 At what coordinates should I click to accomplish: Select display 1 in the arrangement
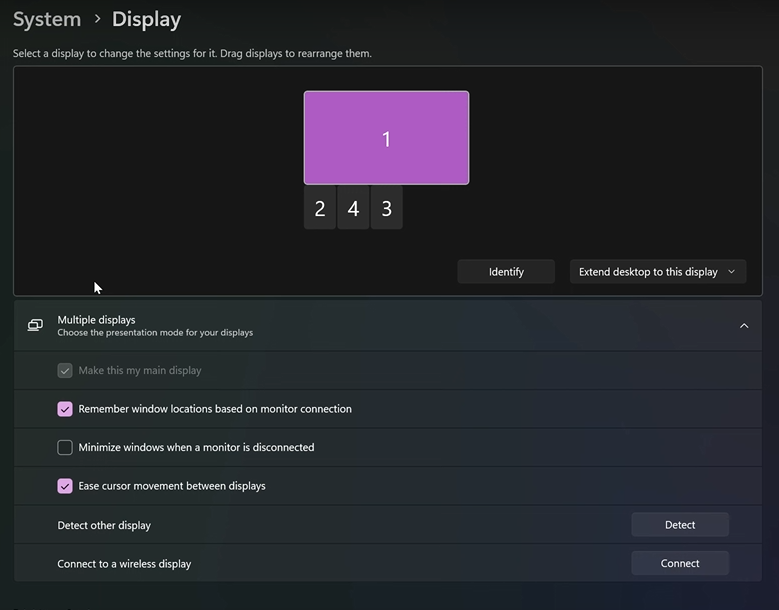coord(386,138)
